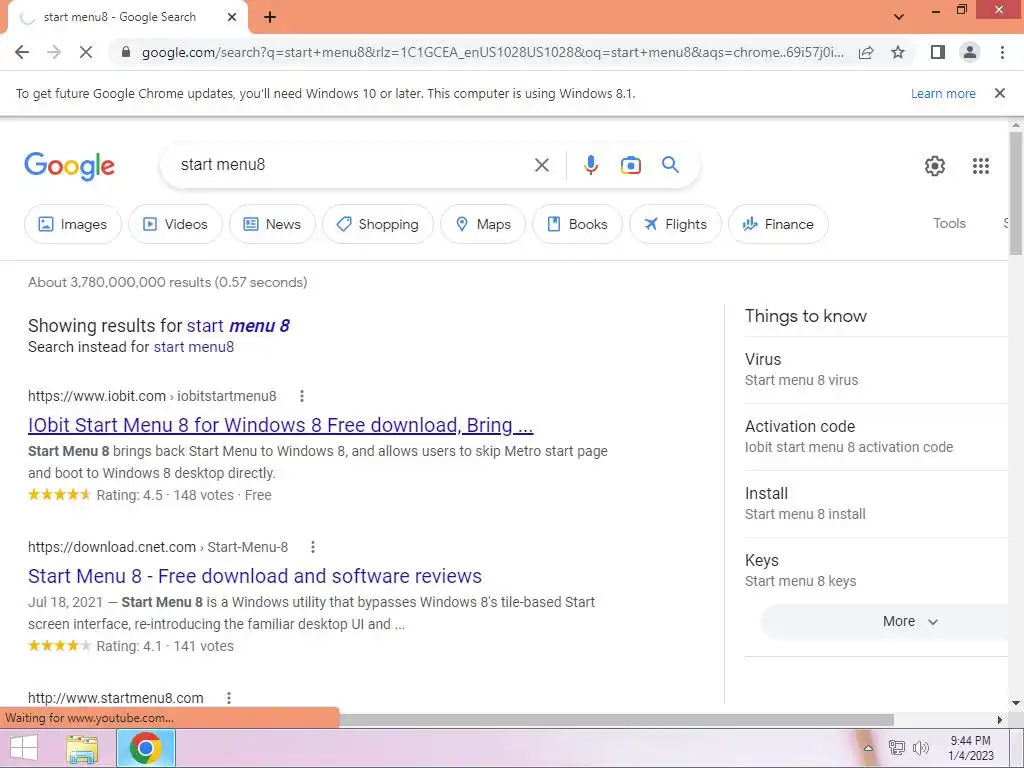
Task: Select Install in Things to know
Action: [876, 504]
